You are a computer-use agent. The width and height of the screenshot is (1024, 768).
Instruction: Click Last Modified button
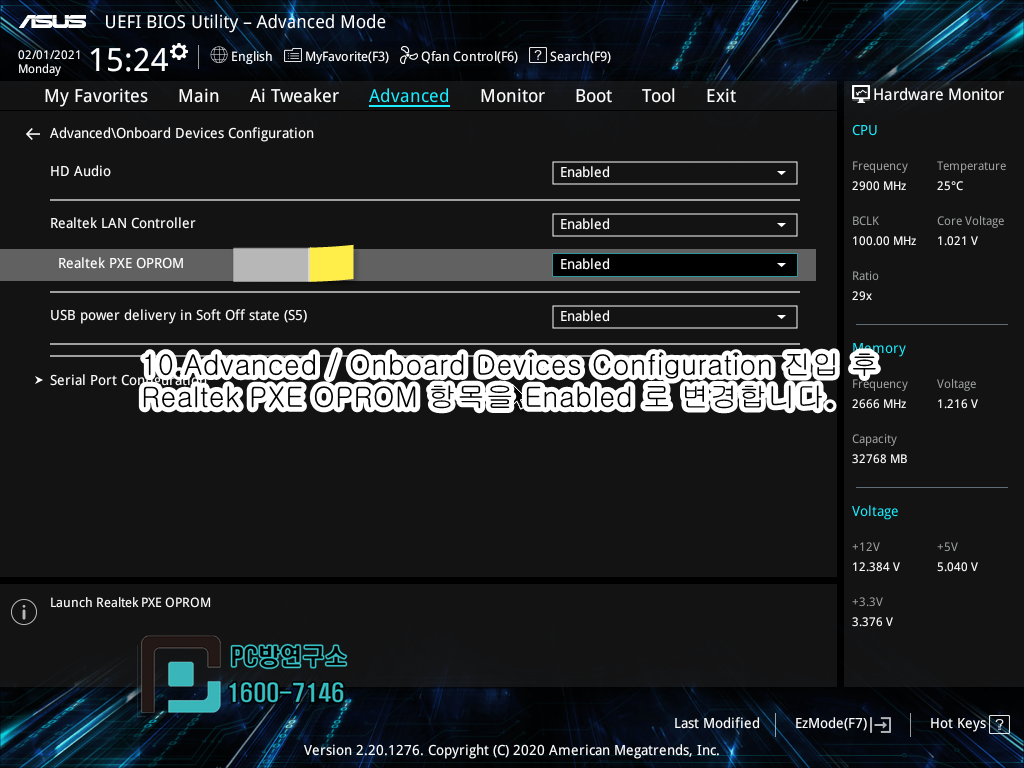[716, 723]
